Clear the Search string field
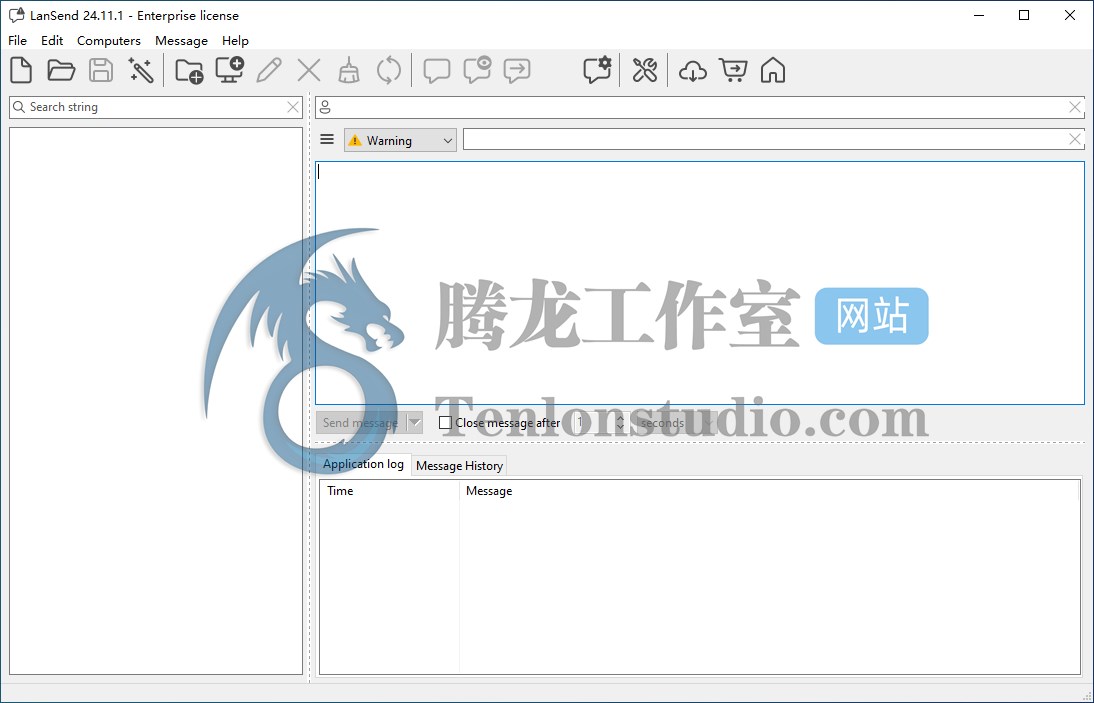Viewport: 1094px width, 703px height. [293, 107]
